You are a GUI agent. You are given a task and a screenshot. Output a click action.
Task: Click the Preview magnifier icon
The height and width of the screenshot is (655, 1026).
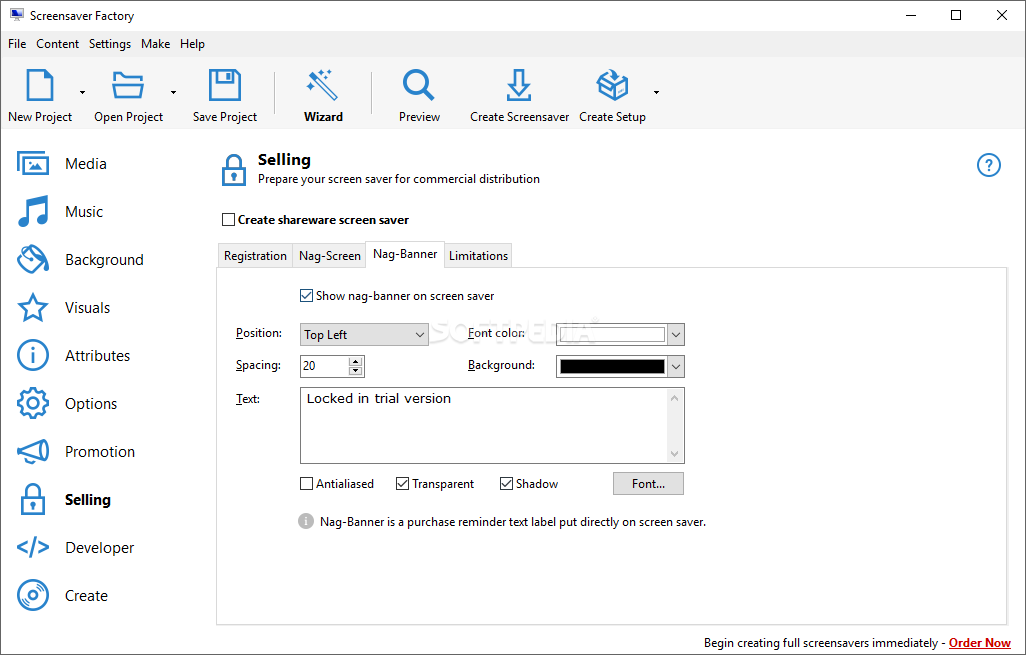418,85
